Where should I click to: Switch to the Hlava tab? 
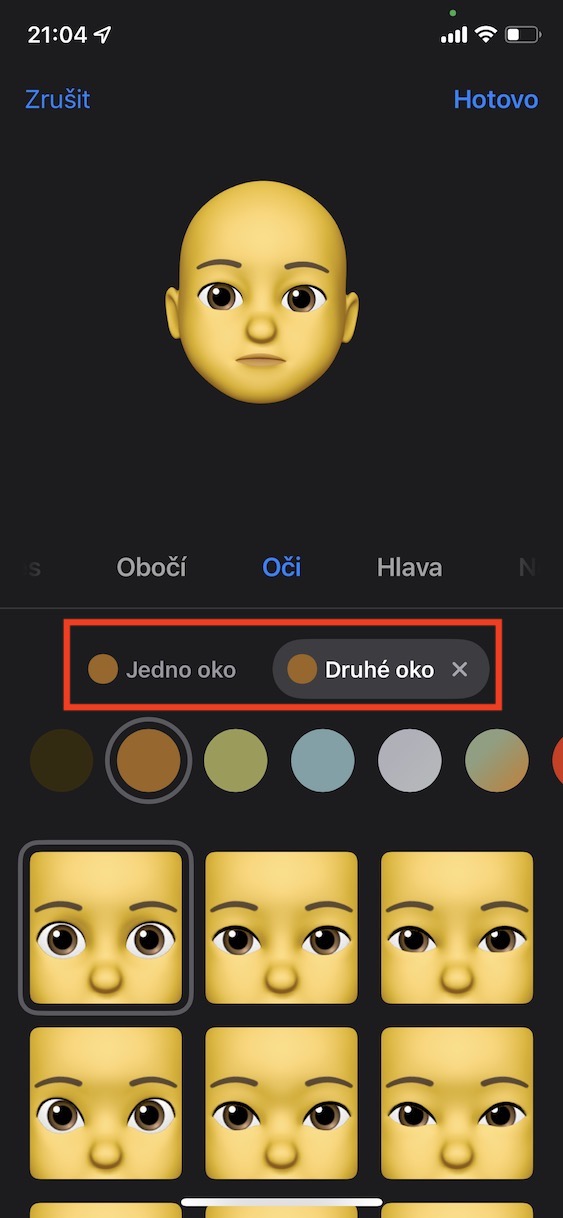(x=410, y=568)
